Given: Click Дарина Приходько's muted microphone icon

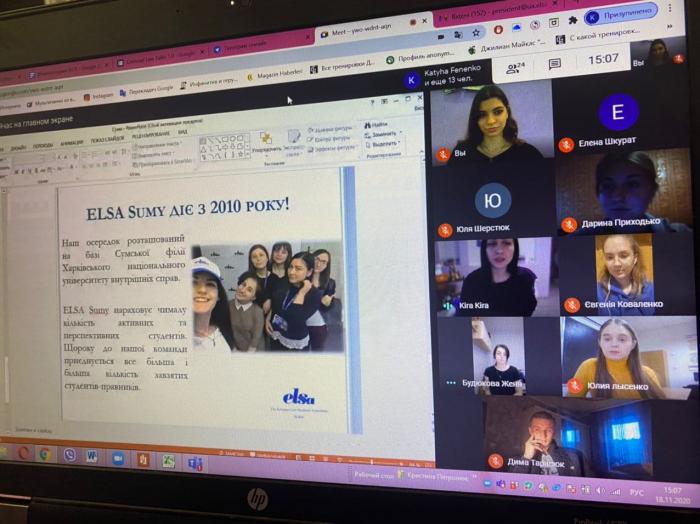Looking at the screenshot, I should [568, 225].
